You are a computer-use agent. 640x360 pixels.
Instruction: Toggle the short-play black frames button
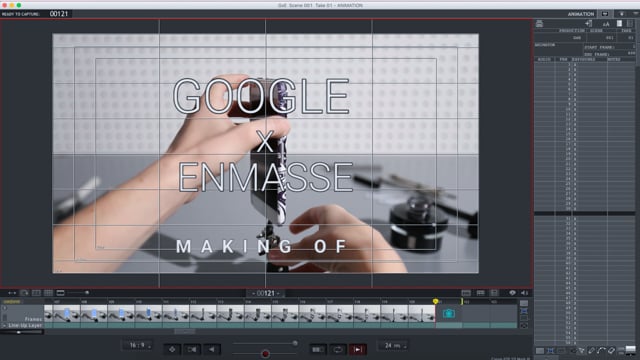pos(318,349)
